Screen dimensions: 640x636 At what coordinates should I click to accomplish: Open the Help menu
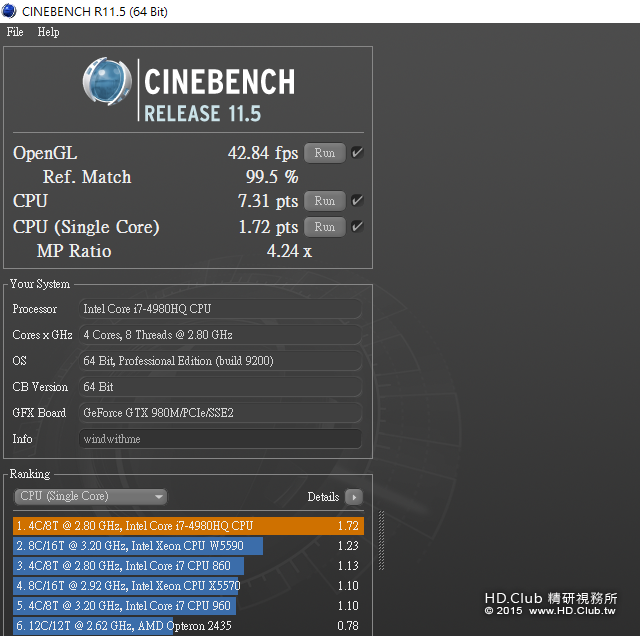[x=48, y=32]
